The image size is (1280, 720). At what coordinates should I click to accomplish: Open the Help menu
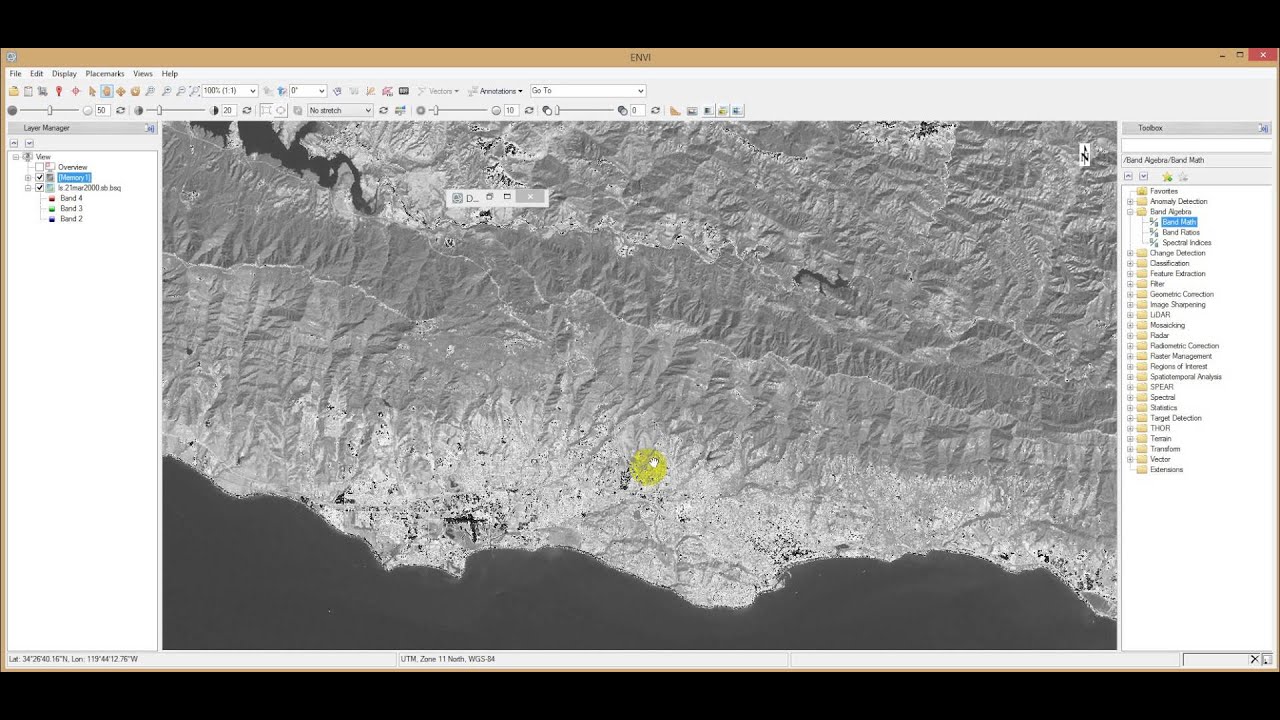pyautogui.click(x=170, y=74)
